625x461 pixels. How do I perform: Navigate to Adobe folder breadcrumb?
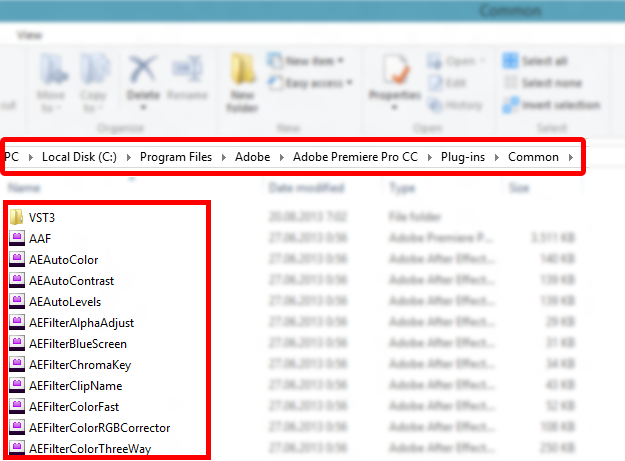[252, 157]
